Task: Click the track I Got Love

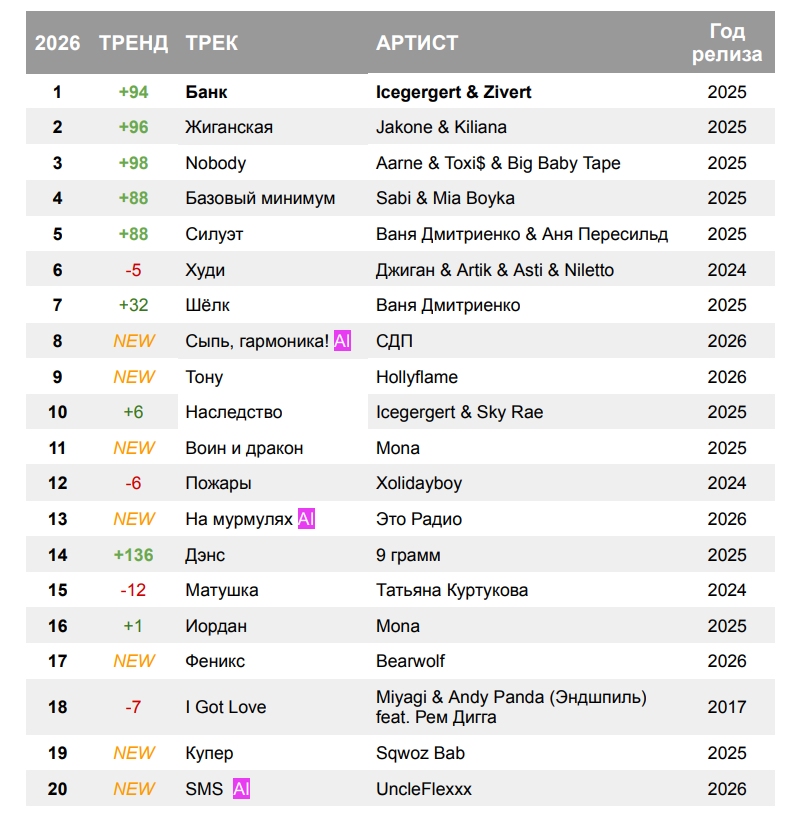Action: tap(226, 707)
